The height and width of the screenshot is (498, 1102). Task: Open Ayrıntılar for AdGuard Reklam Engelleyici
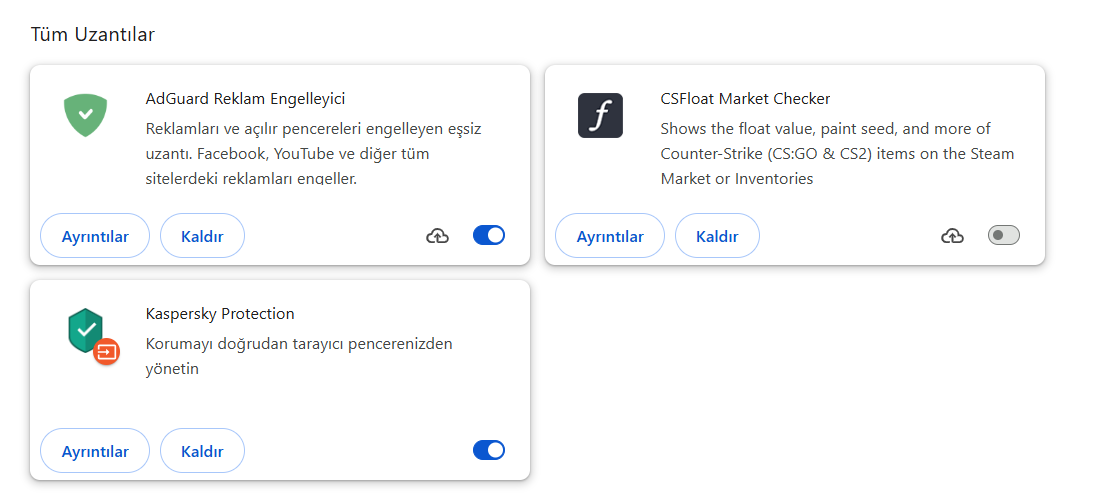tap(95, 236)
